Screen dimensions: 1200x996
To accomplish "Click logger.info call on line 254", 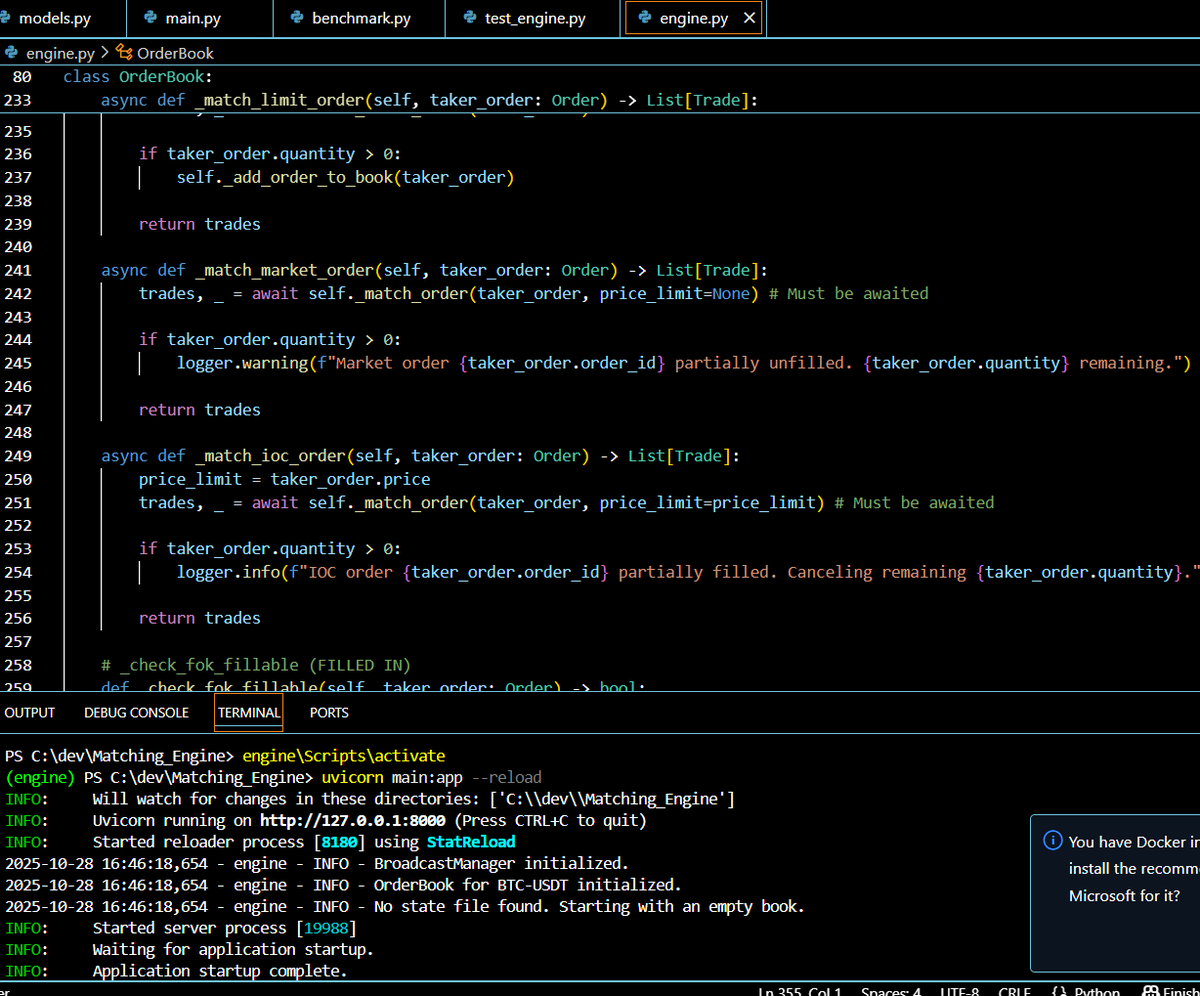I will (x=228, y=572).
